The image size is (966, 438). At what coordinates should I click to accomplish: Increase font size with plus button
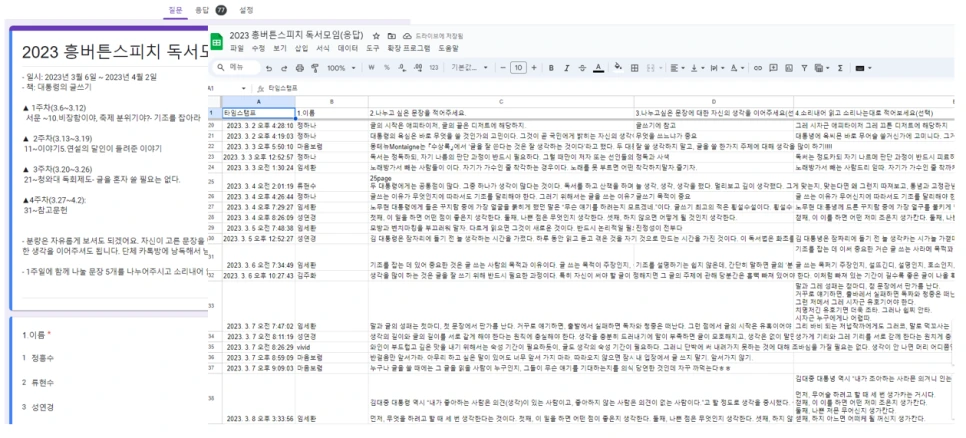click(x=534, y=68)
